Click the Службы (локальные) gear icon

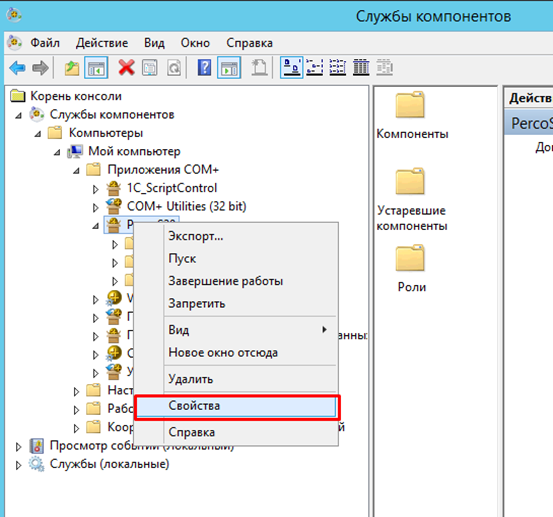point(37,464)
